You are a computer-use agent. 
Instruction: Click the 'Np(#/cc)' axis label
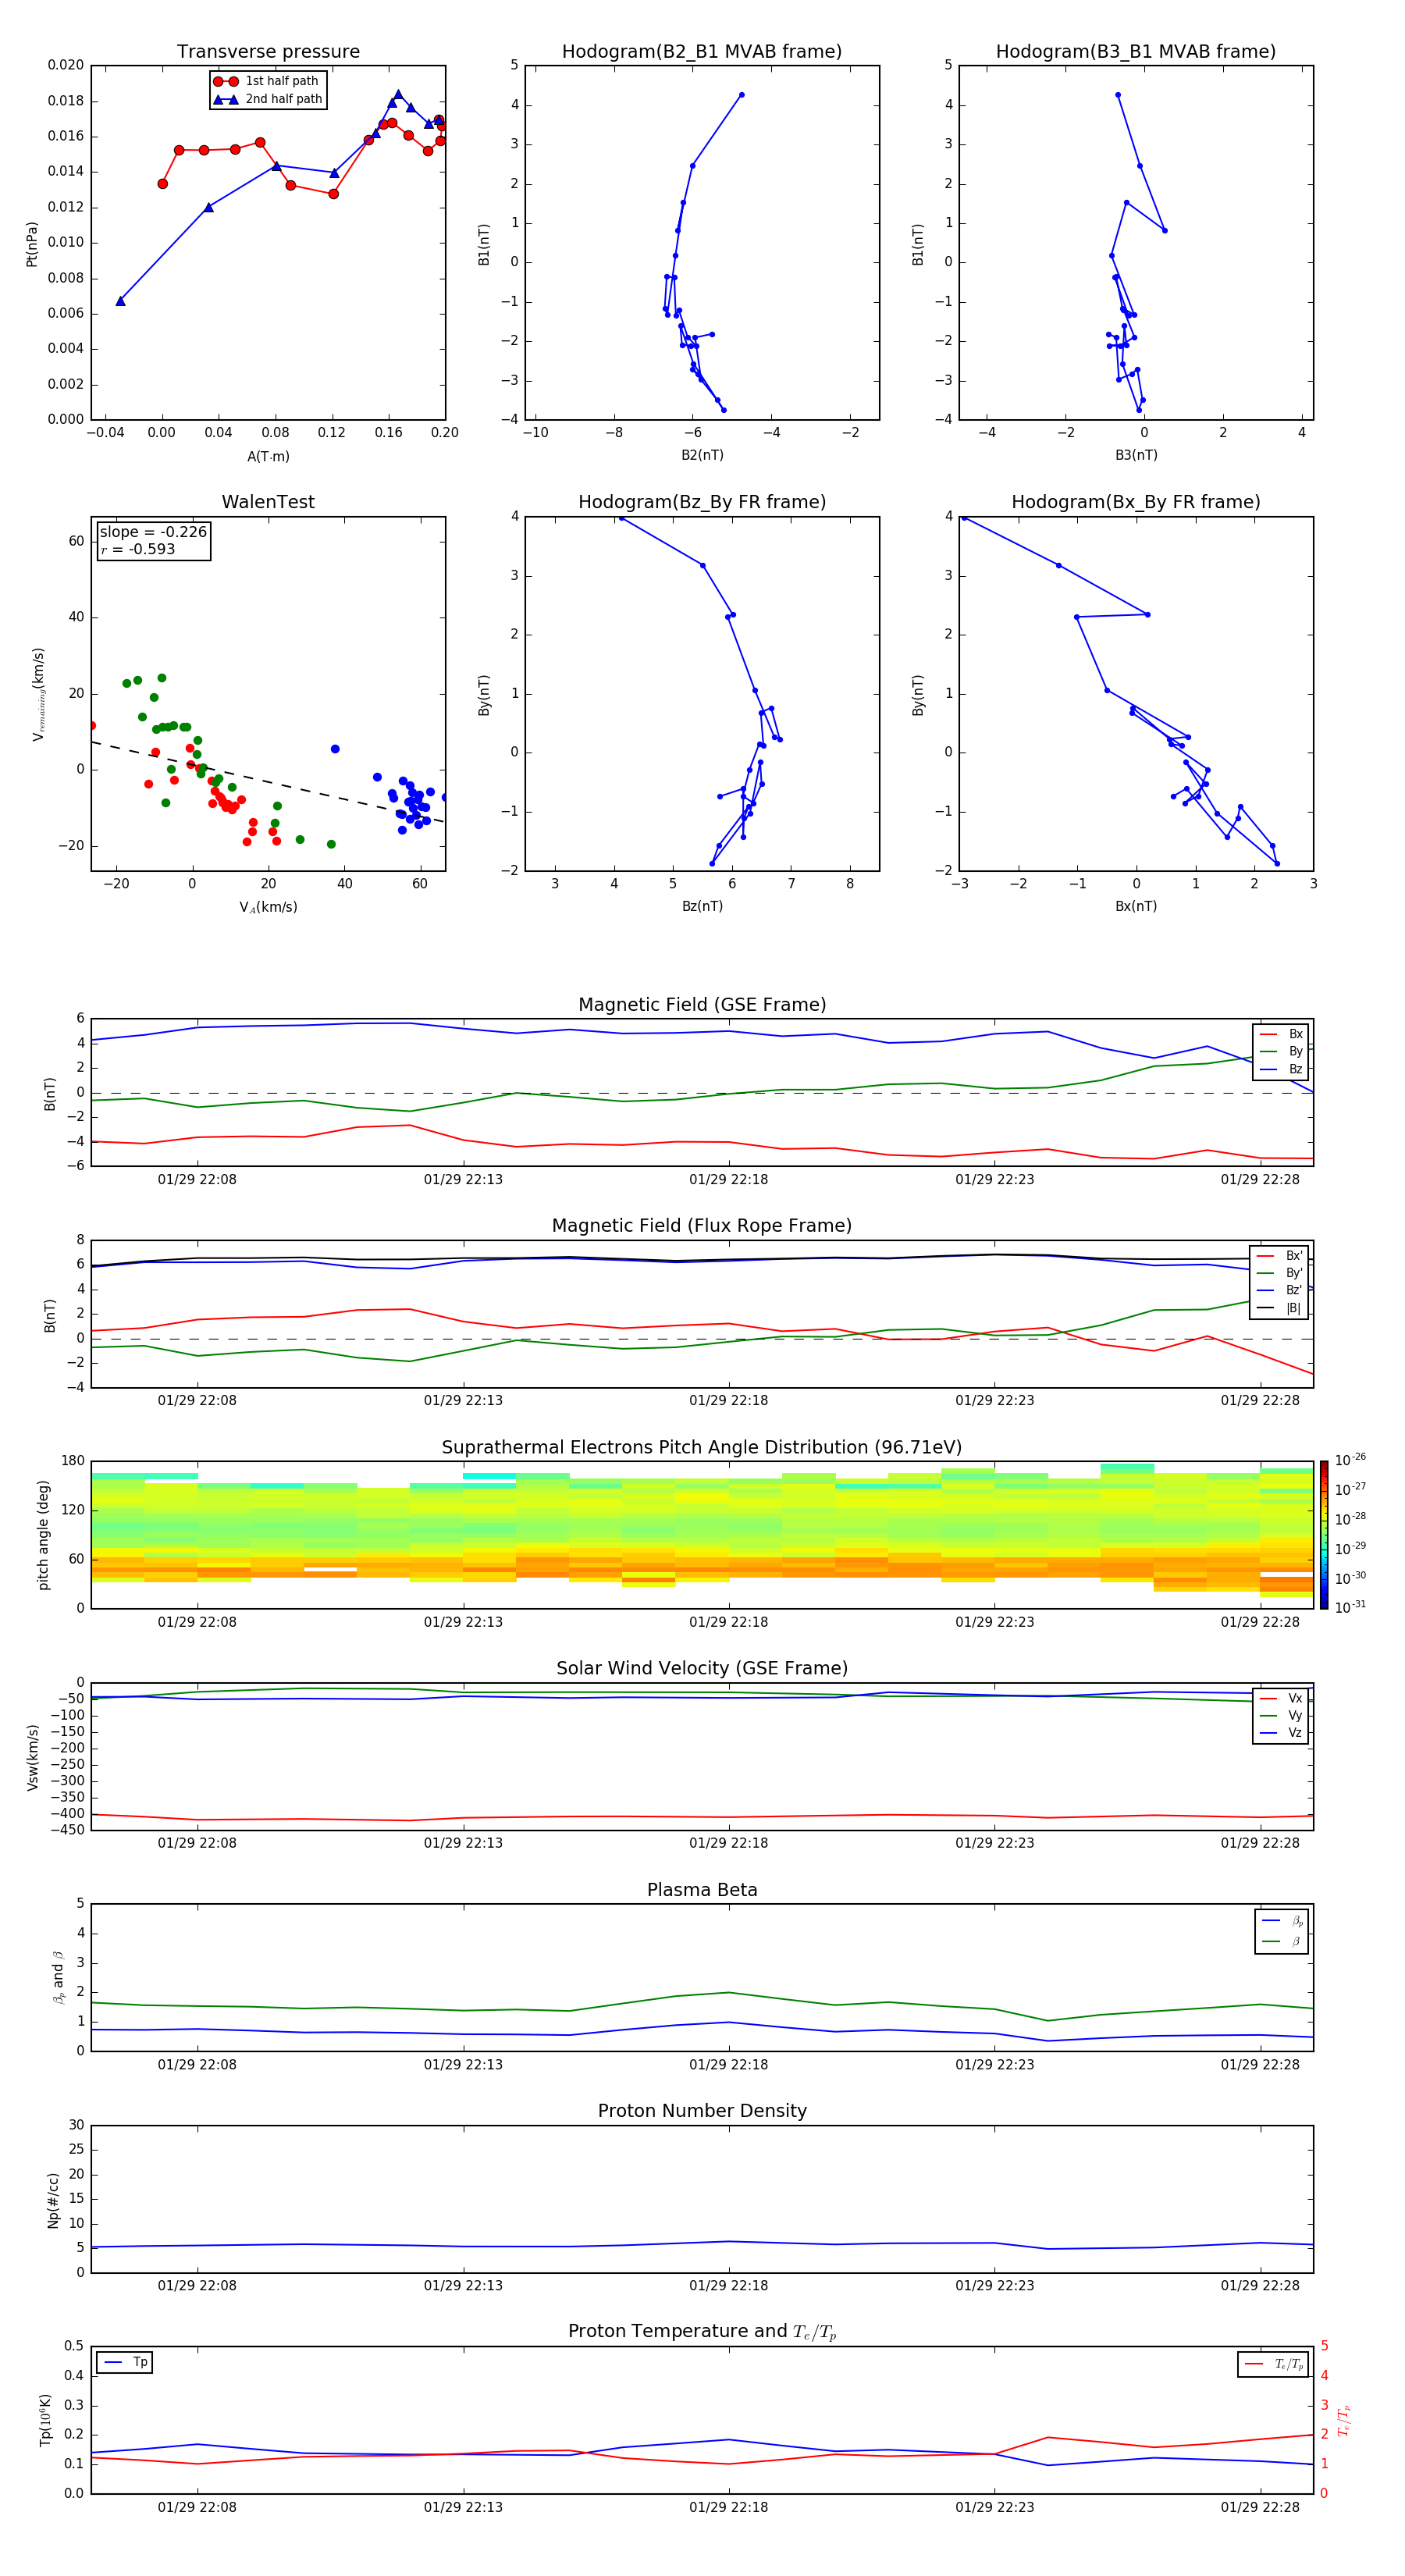53,2200
